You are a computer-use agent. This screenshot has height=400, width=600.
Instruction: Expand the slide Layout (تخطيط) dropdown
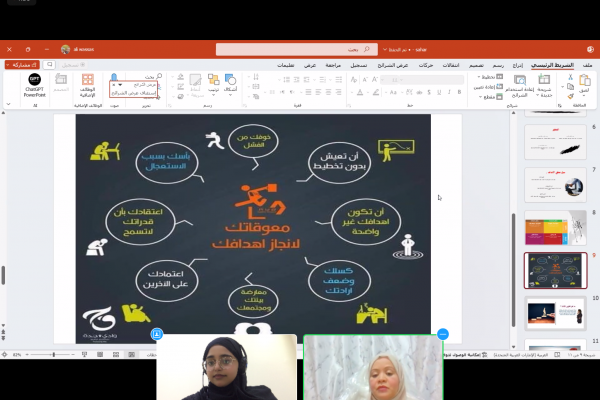489,76
